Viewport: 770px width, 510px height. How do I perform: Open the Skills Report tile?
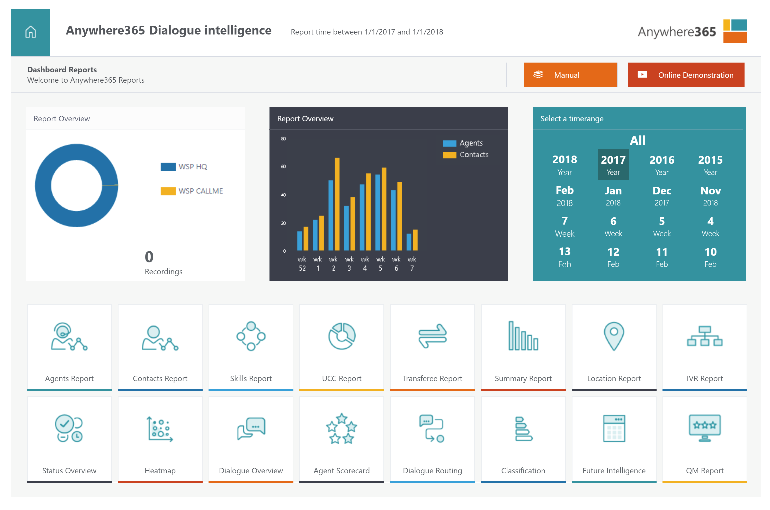click(251, 347)
